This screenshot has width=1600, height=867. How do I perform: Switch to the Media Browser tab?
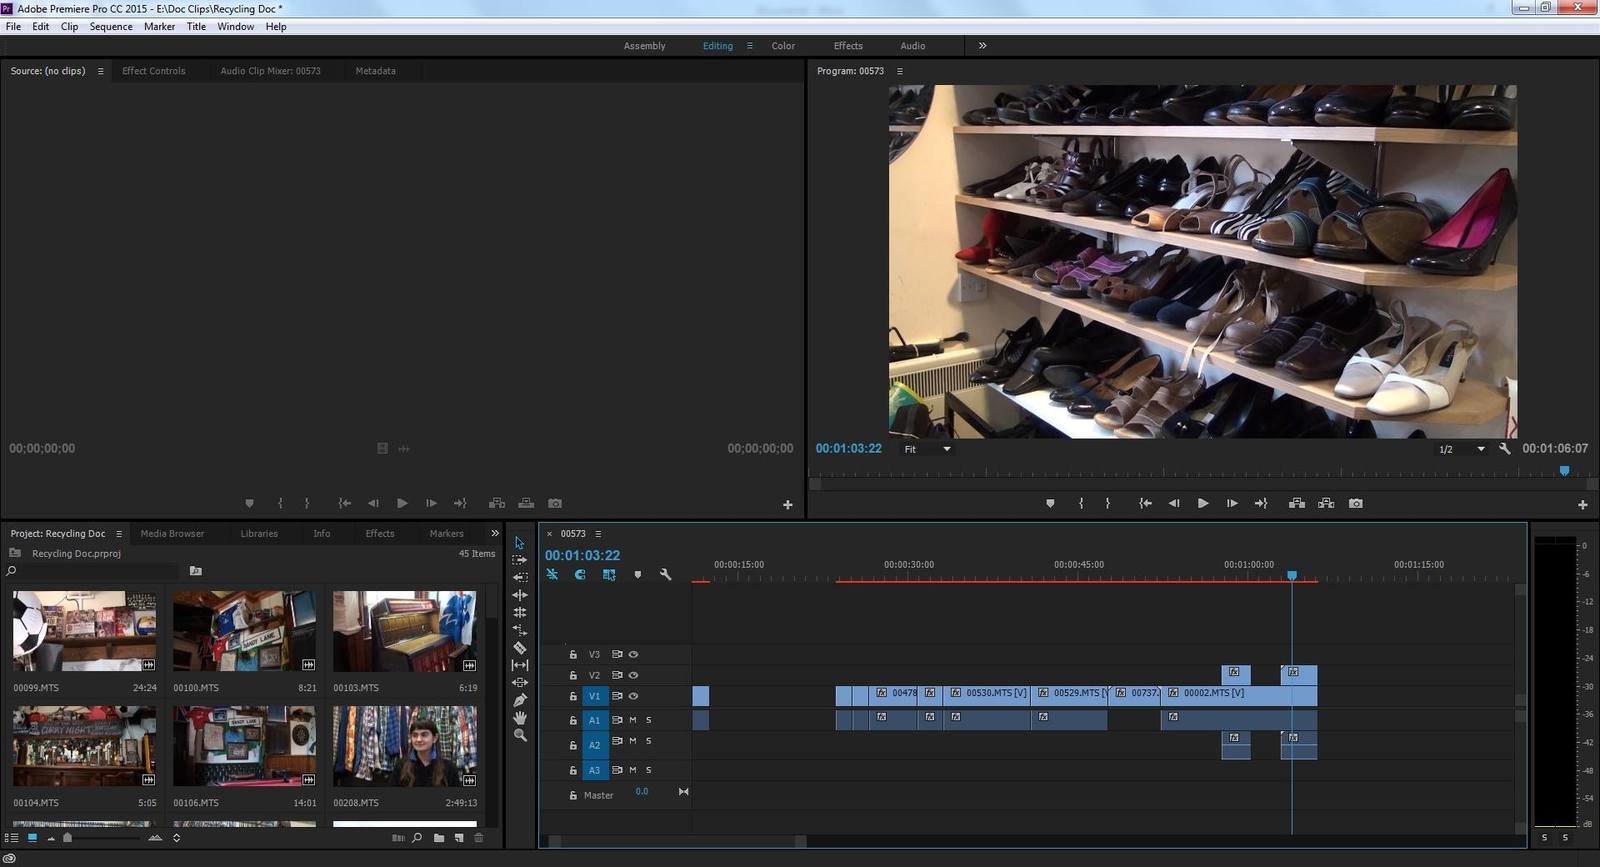point(172,534)
